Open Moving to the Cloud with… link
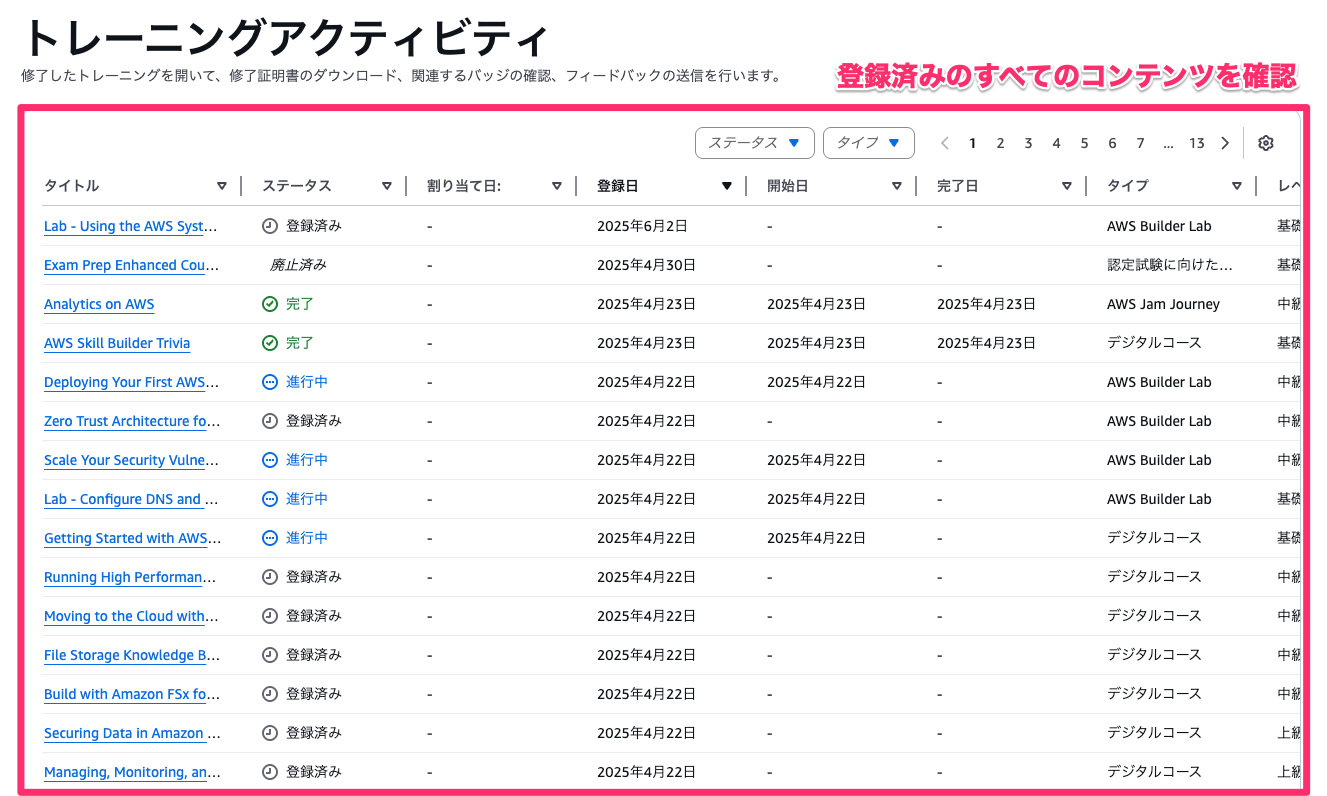The image size is (1327, 796). click(x=131, y=616)
